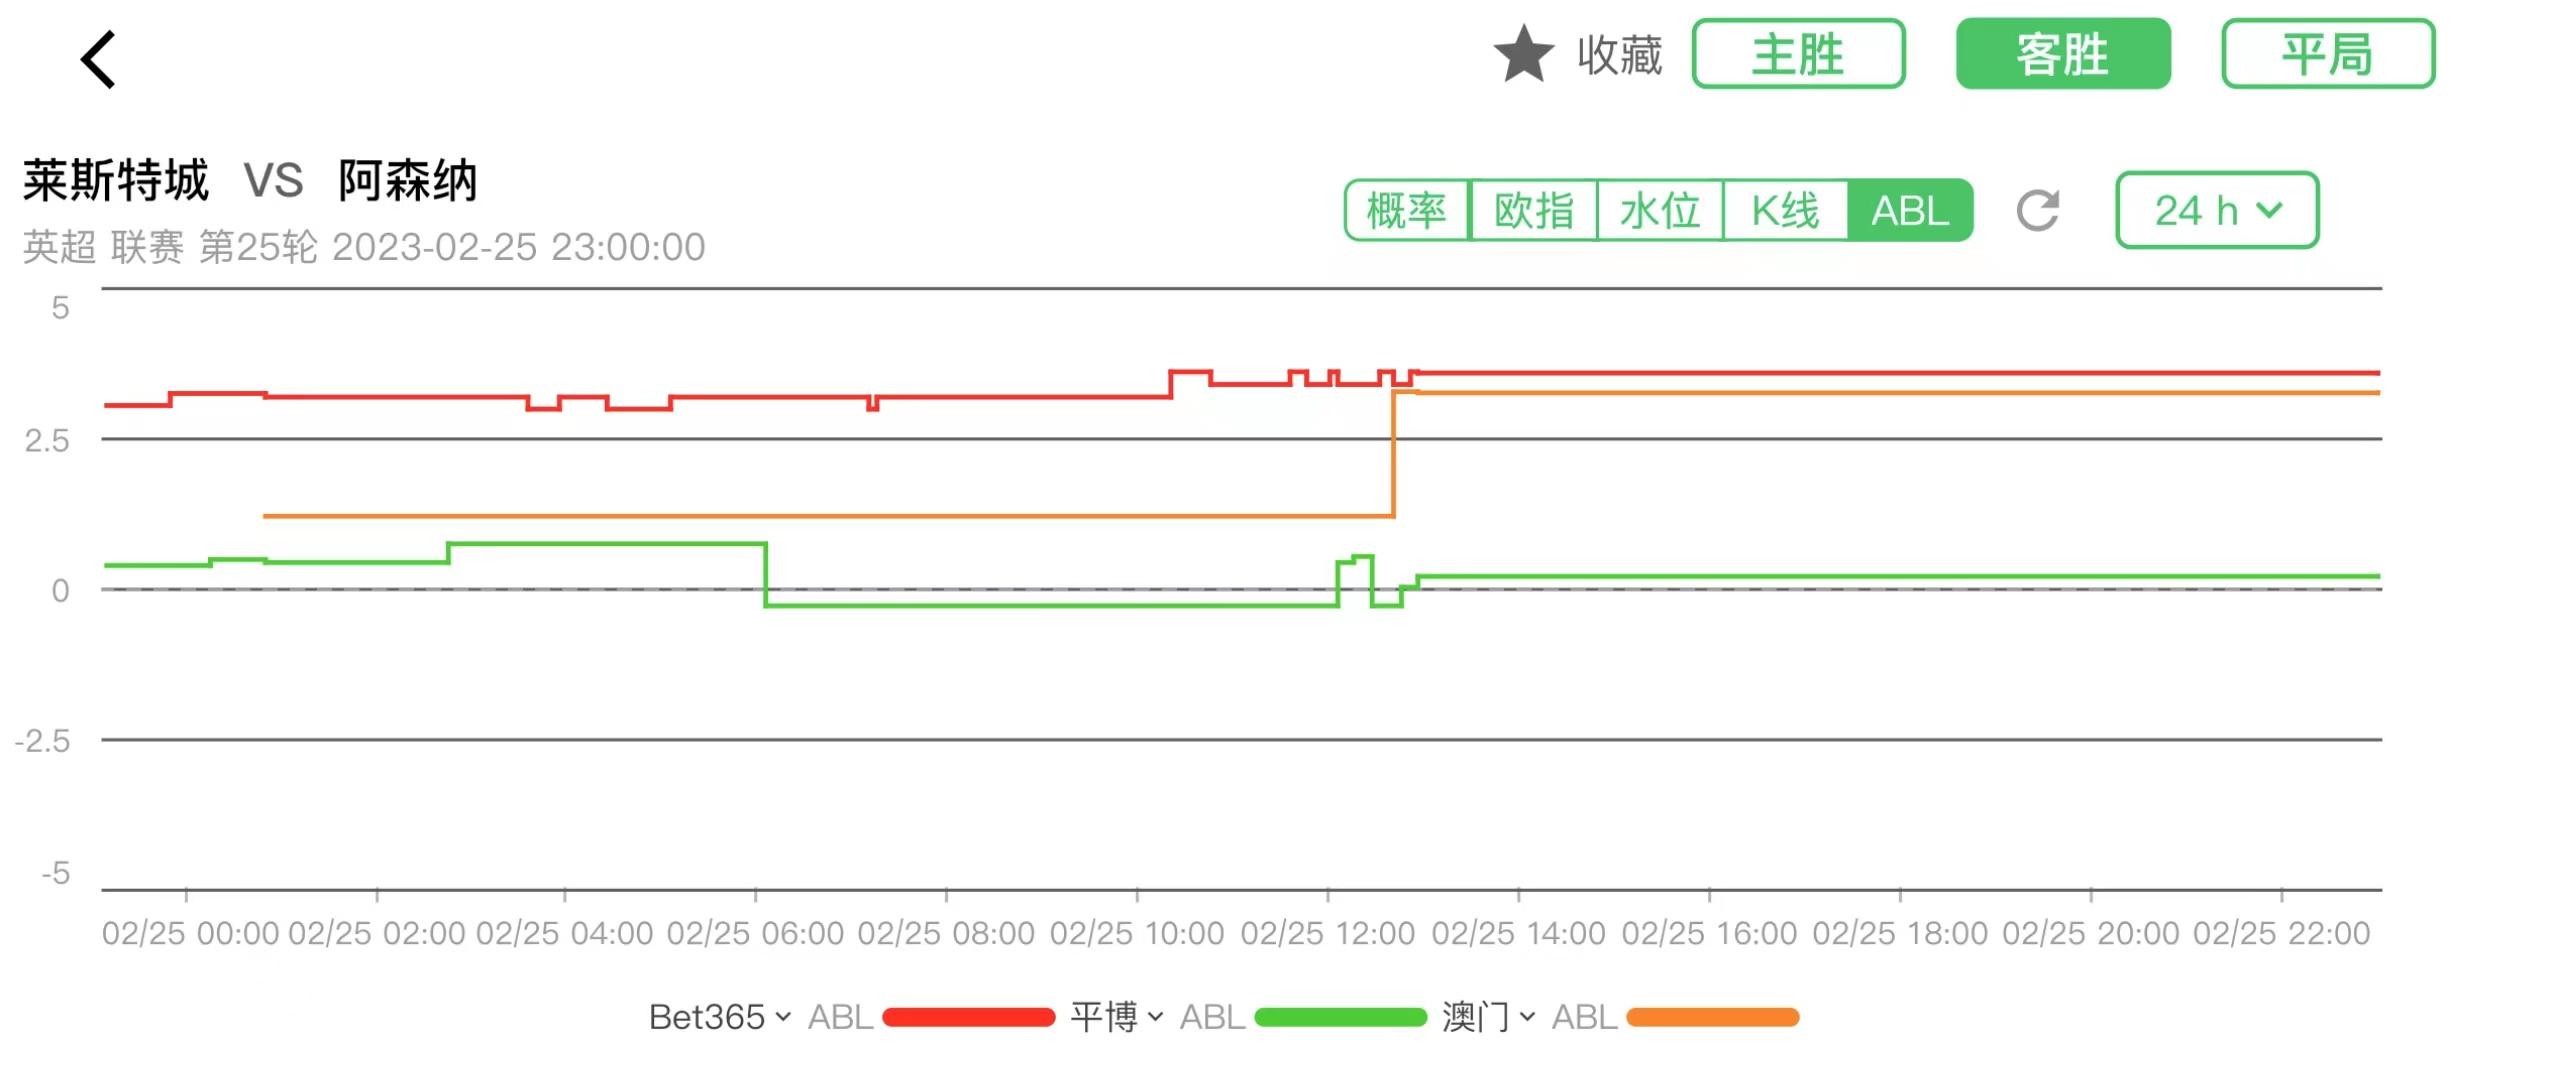
Task: Toggle the 客胜 selection off
Action: click(2062, 55)
